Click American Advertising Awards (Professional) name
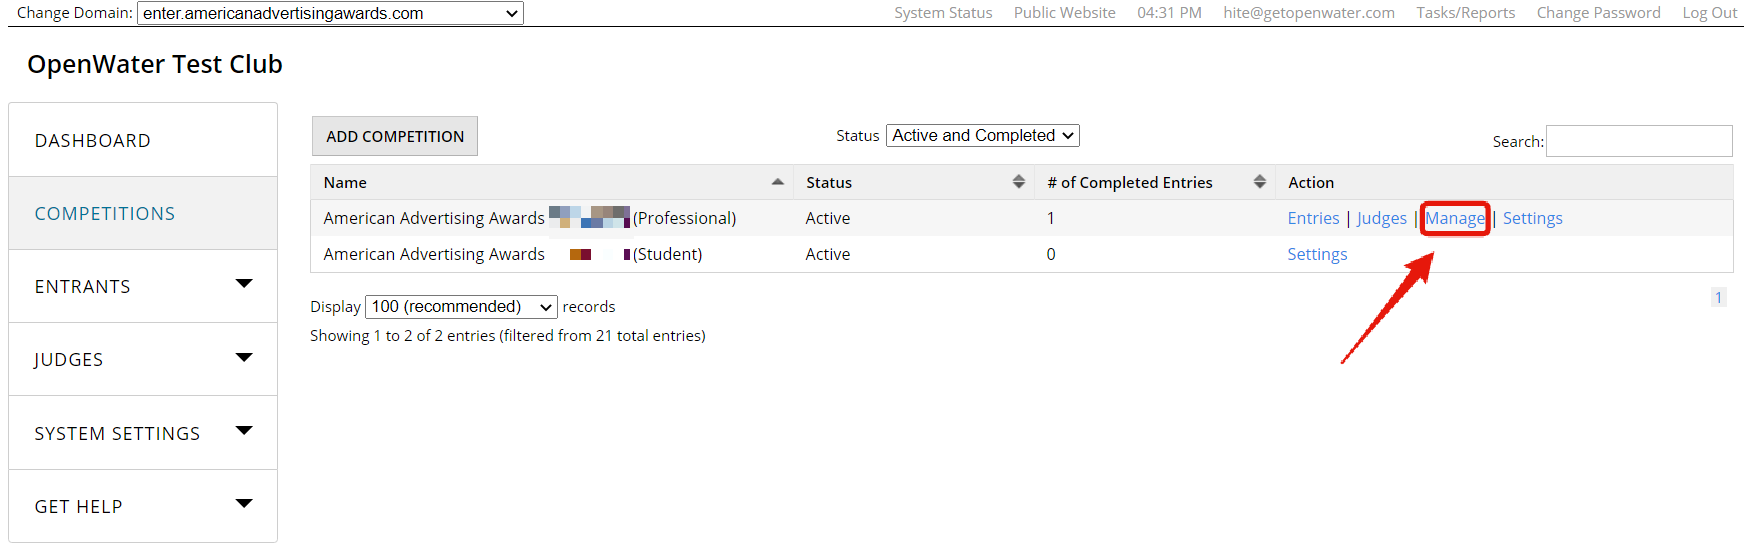Viewport: 1744px width, 553px height. tap(530, 218)
